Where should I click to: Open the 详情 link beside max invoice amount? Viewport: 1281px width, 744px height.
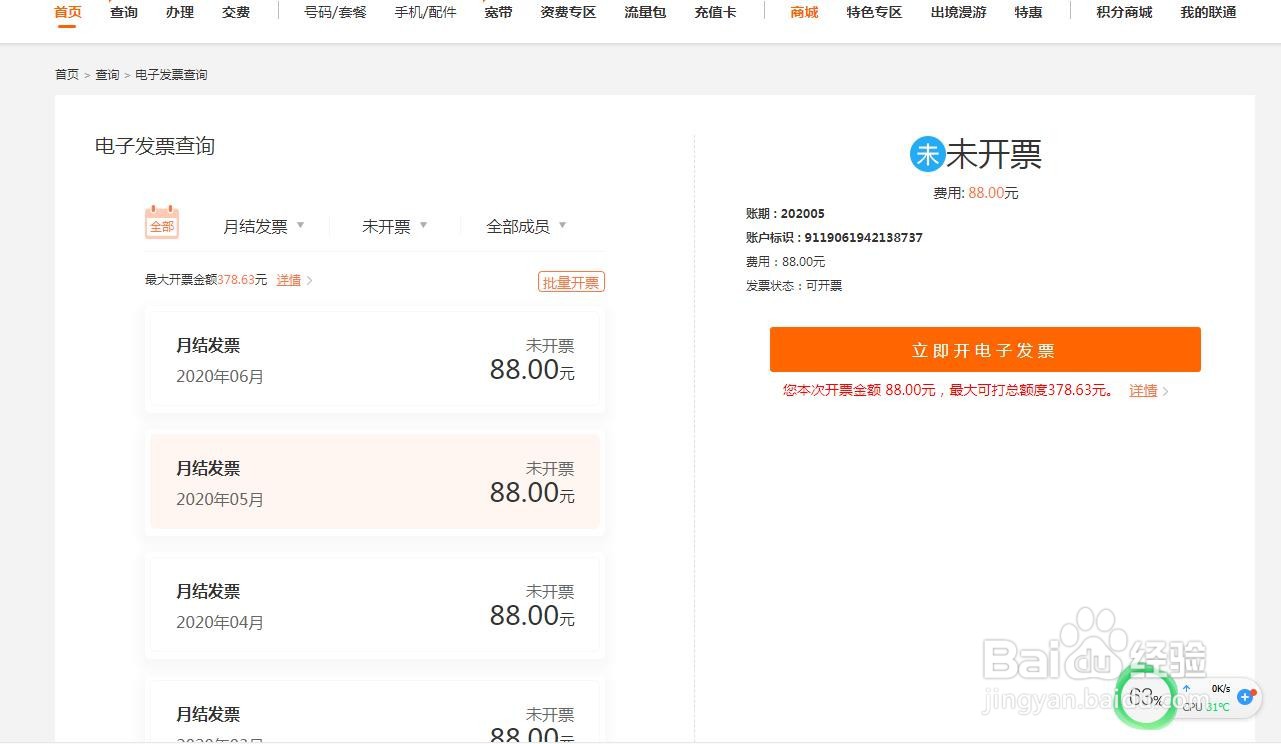[289, 280]
